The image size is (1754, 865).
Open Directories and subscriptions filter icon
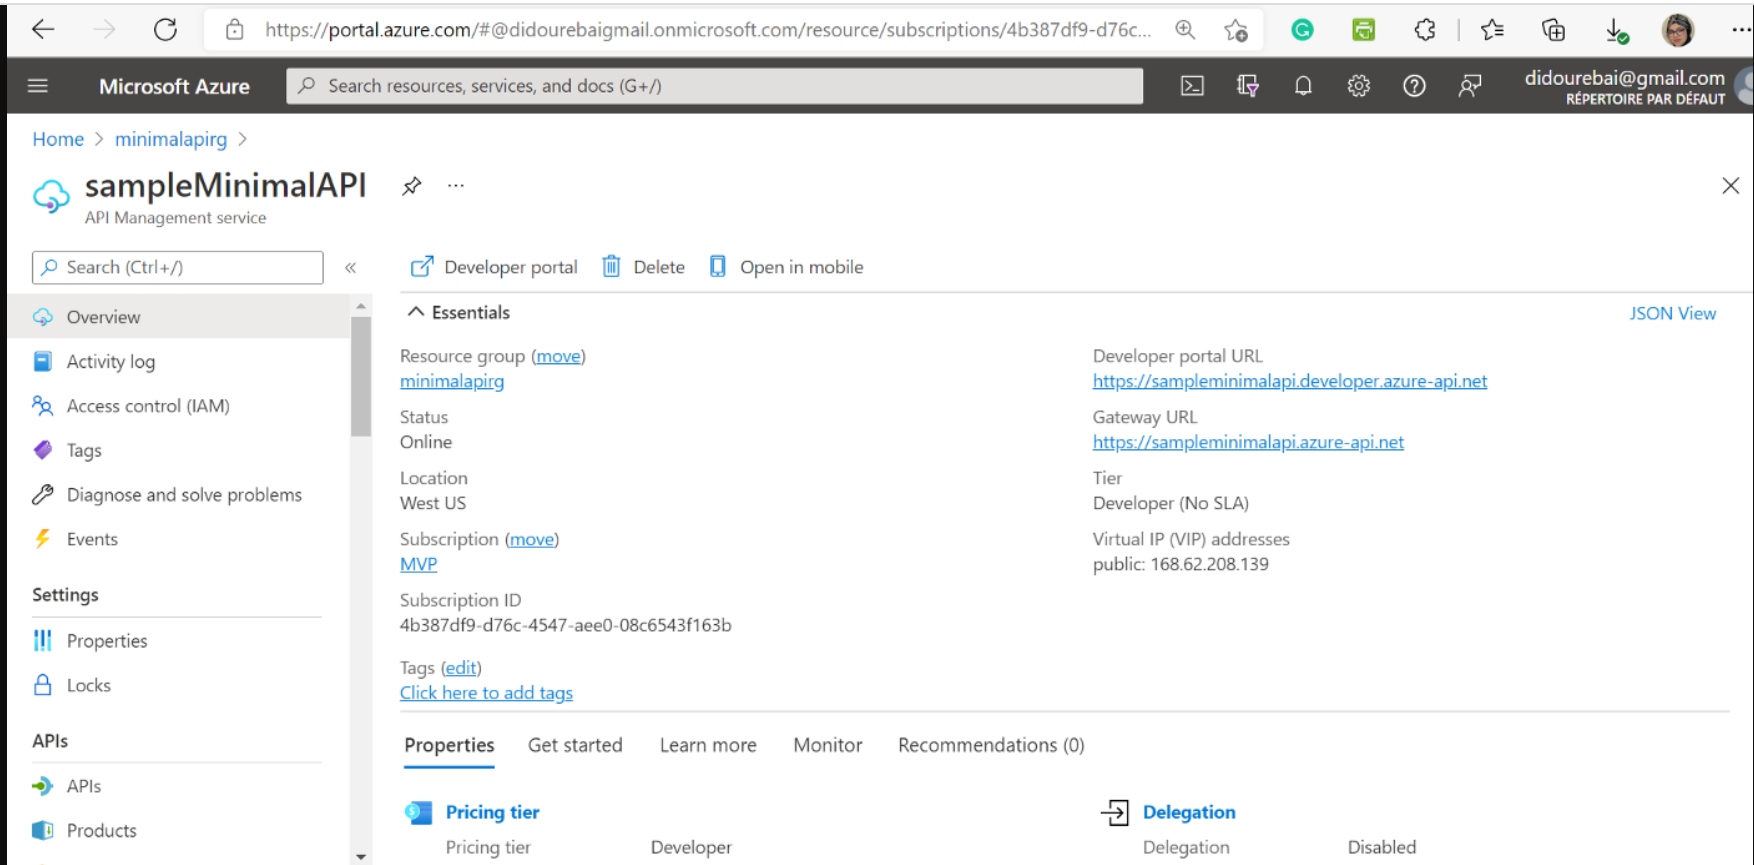pos(1247,86)
